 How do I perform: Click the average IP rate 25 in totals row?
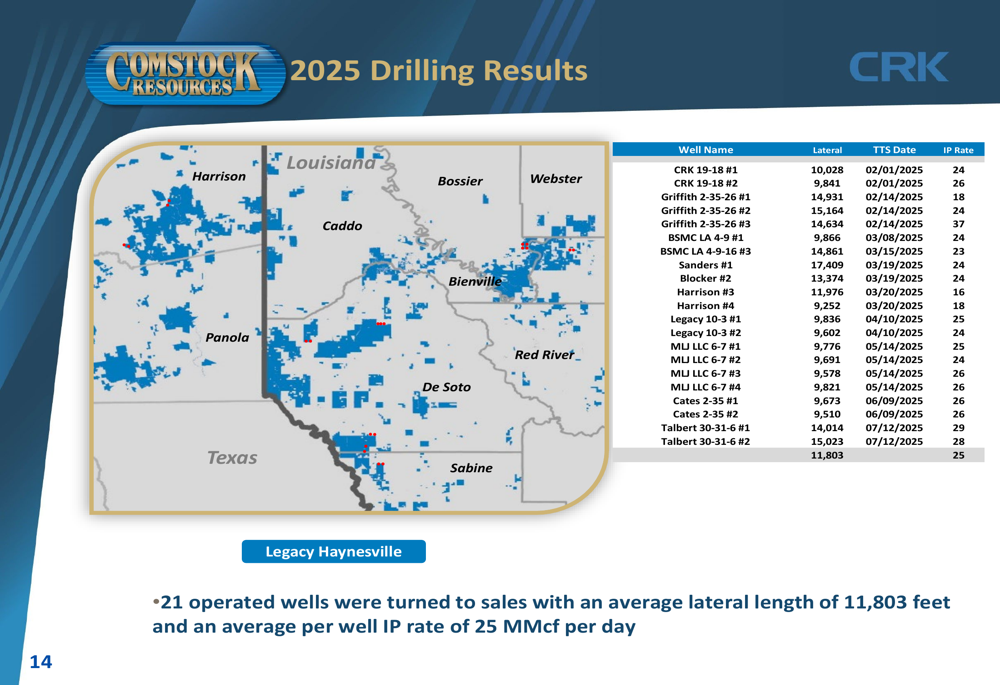tap(959, 455)
